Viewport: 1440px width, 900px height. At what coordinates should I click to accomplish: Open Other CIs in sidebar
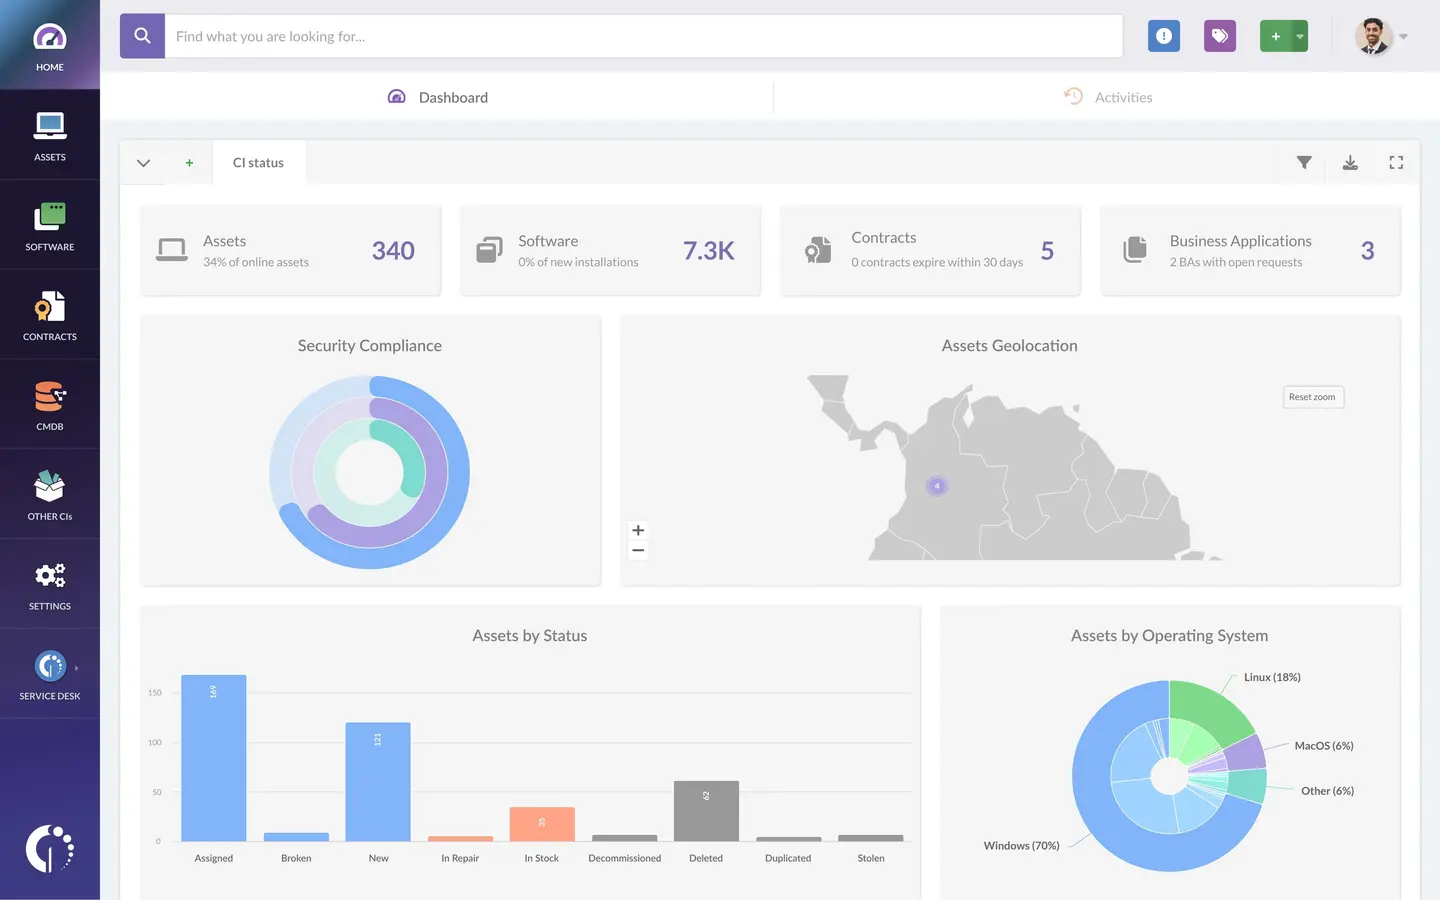pos(49,495)
